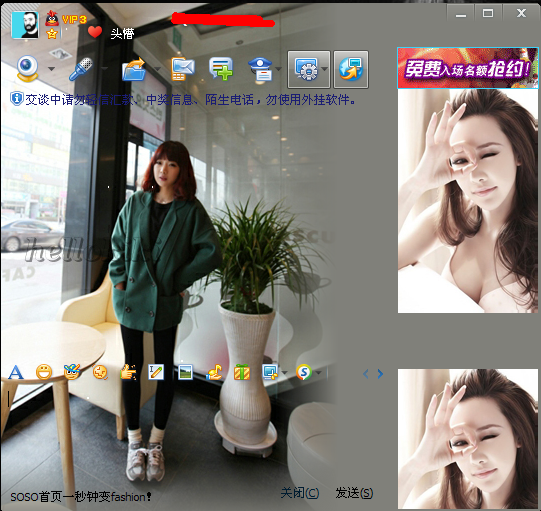Screen dimensions: 541x511
Task: Send a gift with the gift box icon
Action: pos(242,372)
